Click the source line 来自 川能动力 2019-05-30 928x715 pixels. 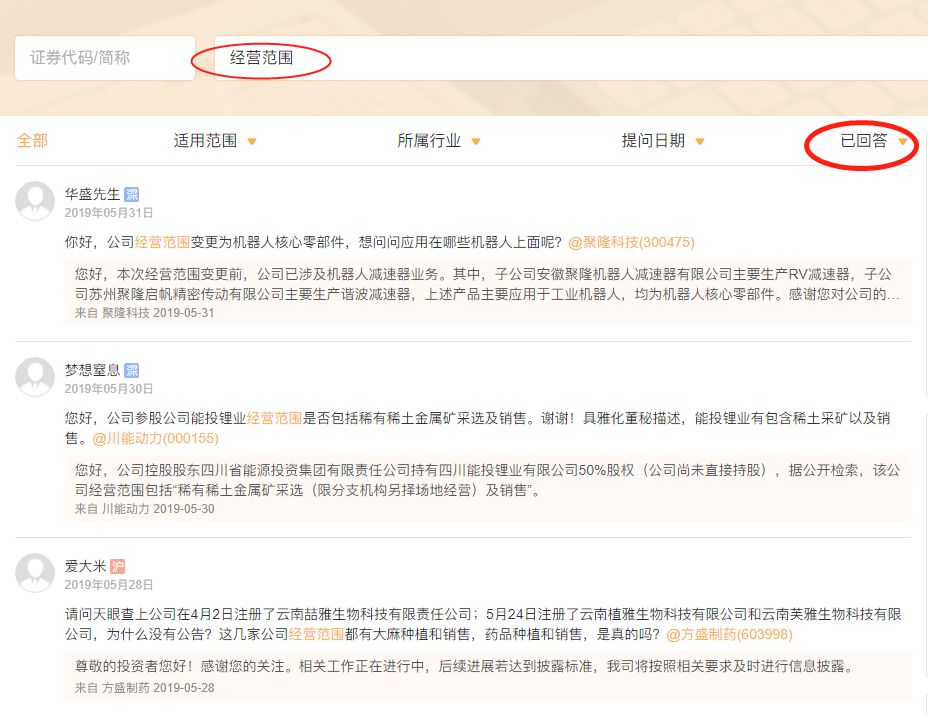[x=144, y=508]
